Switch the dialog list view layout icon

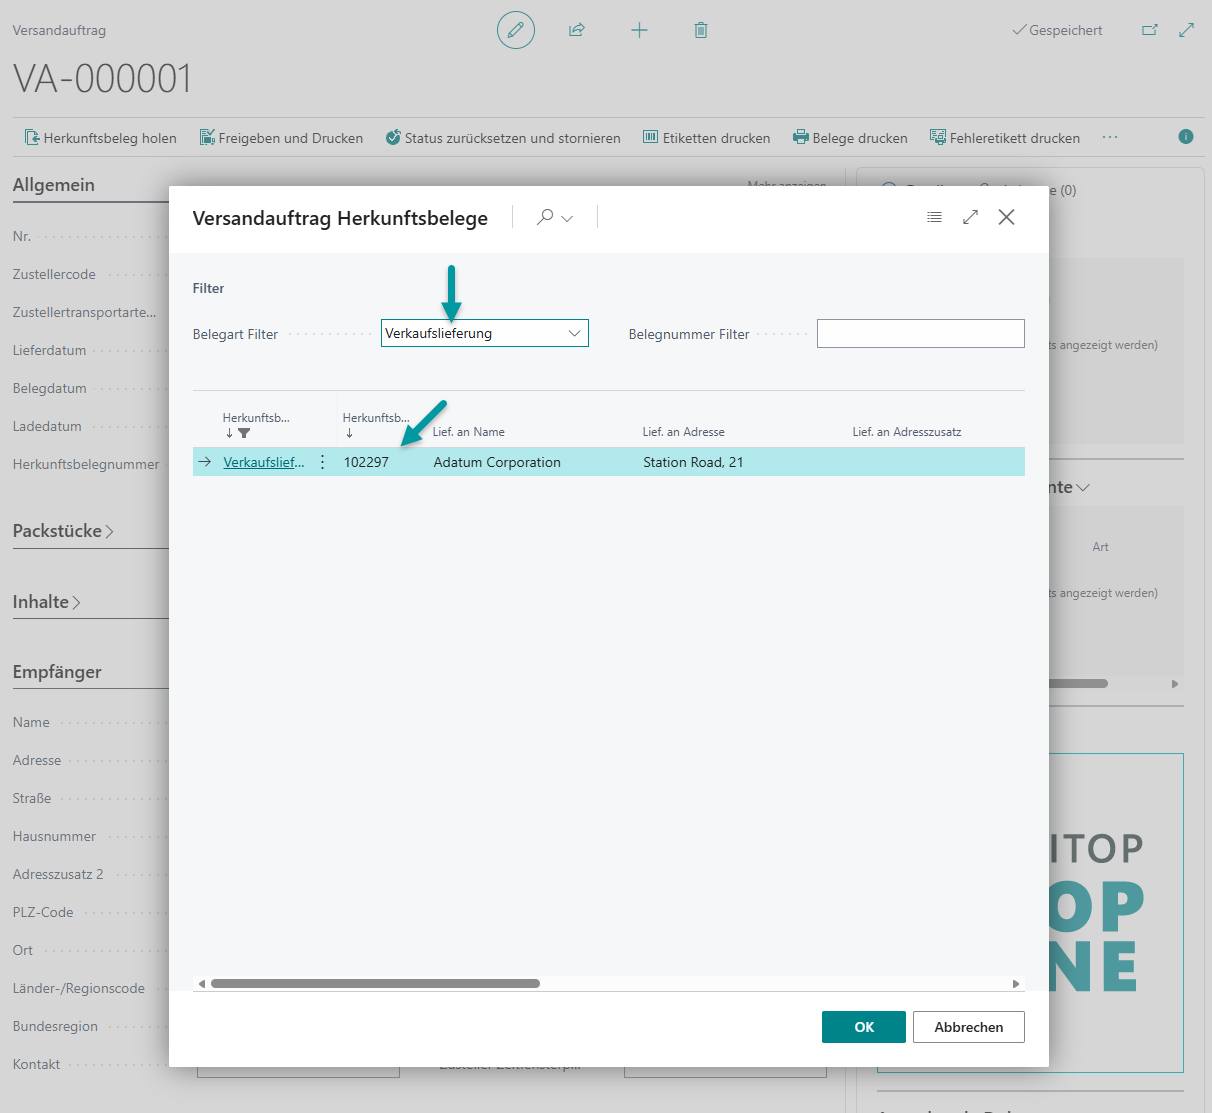click(x=934, y=217)
